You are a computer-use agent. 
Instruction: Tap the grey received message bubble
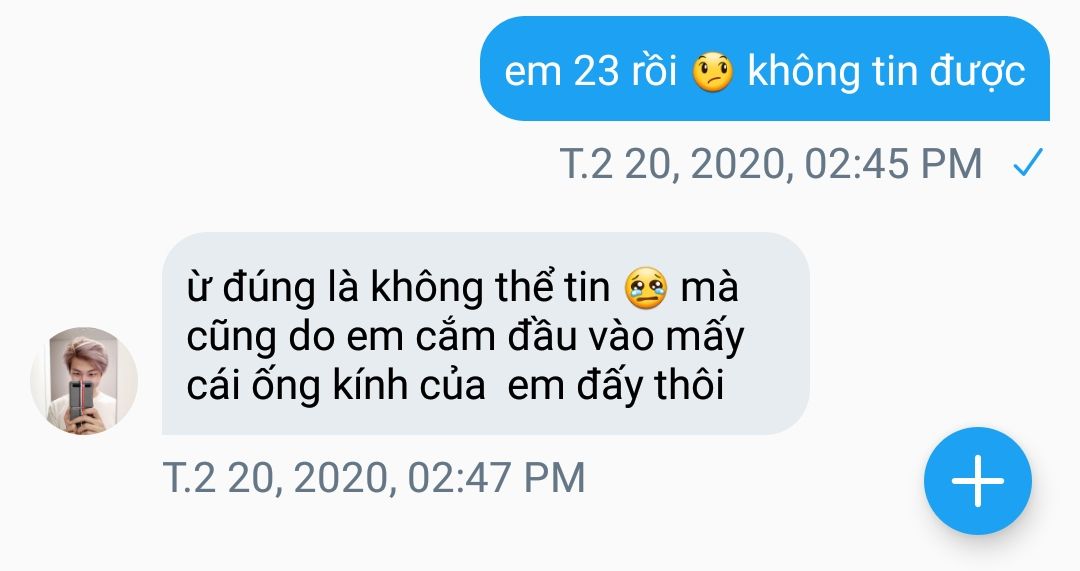(486, 333)
